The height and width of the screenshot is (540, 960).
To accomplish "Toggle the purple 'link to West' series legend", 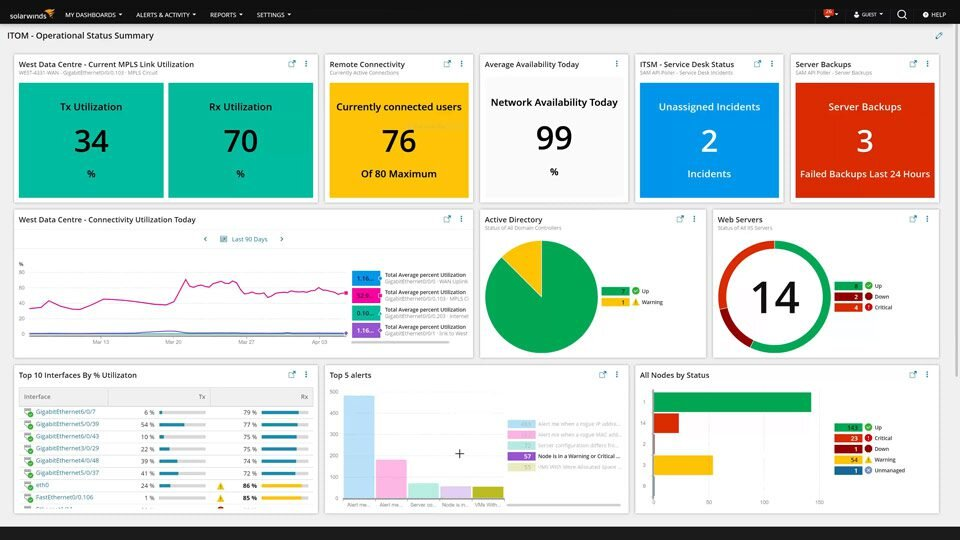I will (x=365, y=330).
